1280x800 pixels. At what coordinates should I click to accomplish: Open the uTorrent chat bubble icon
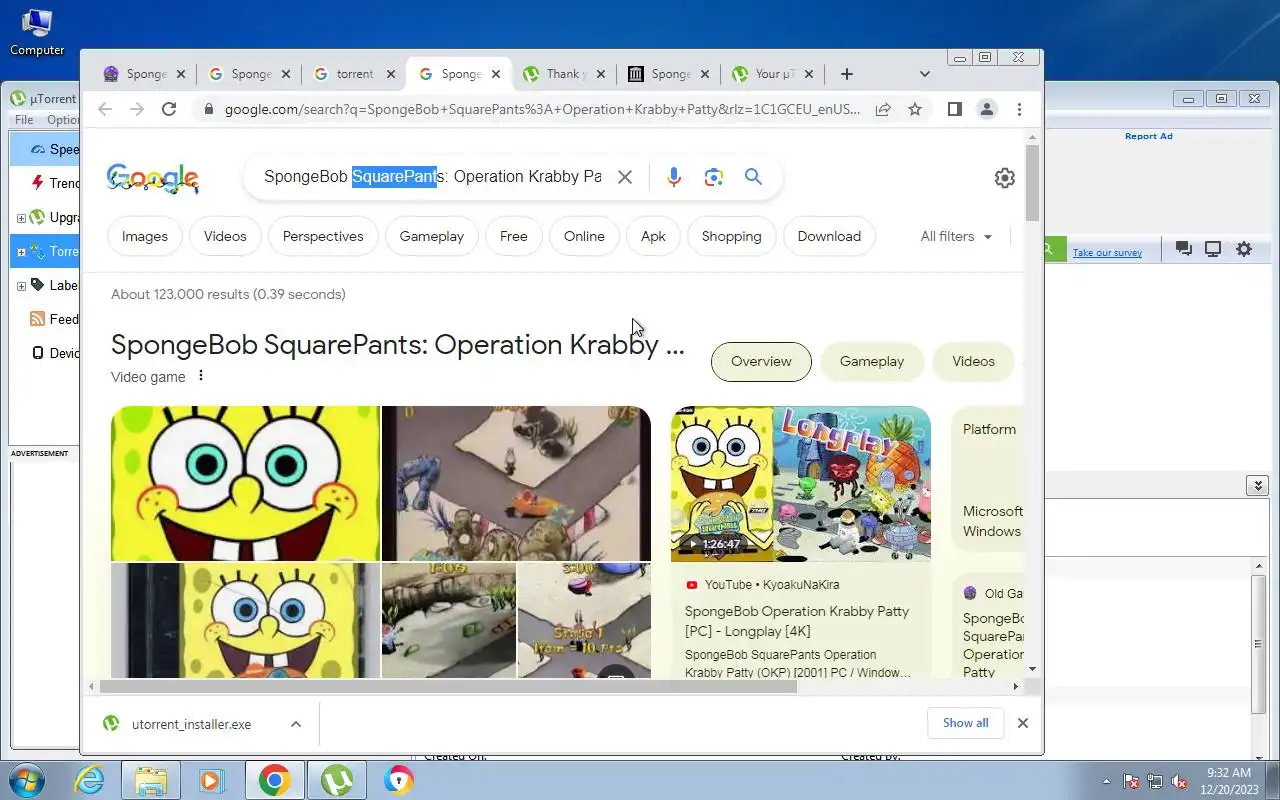point(1183,249)
